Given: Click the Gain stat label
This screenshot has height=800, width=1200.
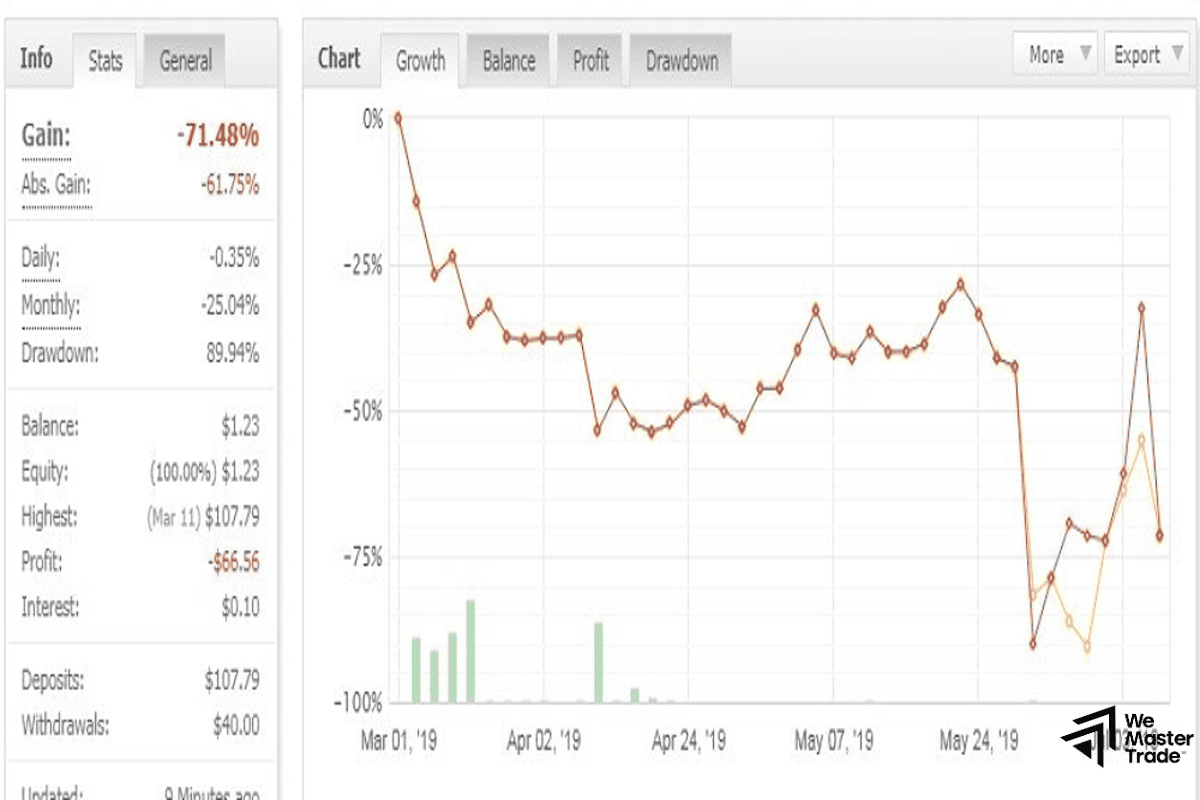Looking at the screenshot, I should coord(44,132).
